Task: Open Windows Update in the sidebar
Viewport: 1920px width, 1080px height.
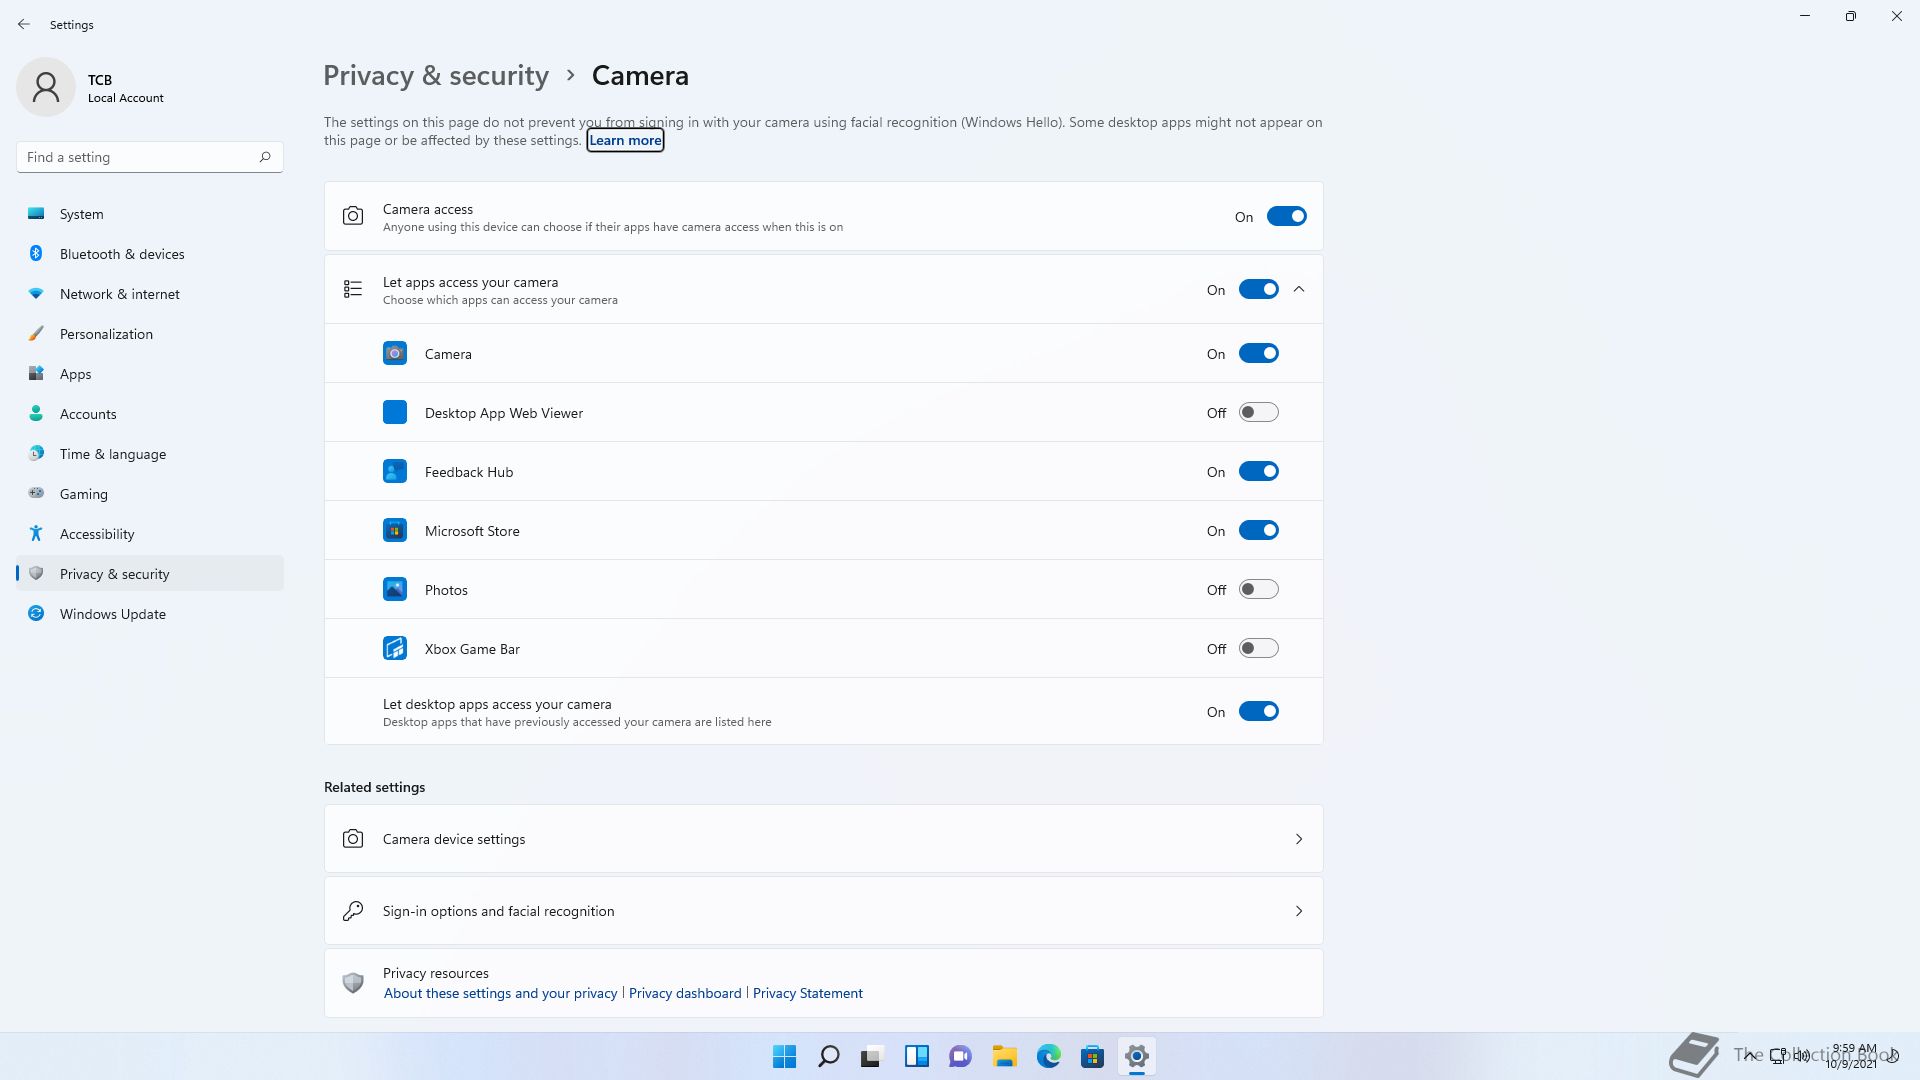Action: point(113,614)
